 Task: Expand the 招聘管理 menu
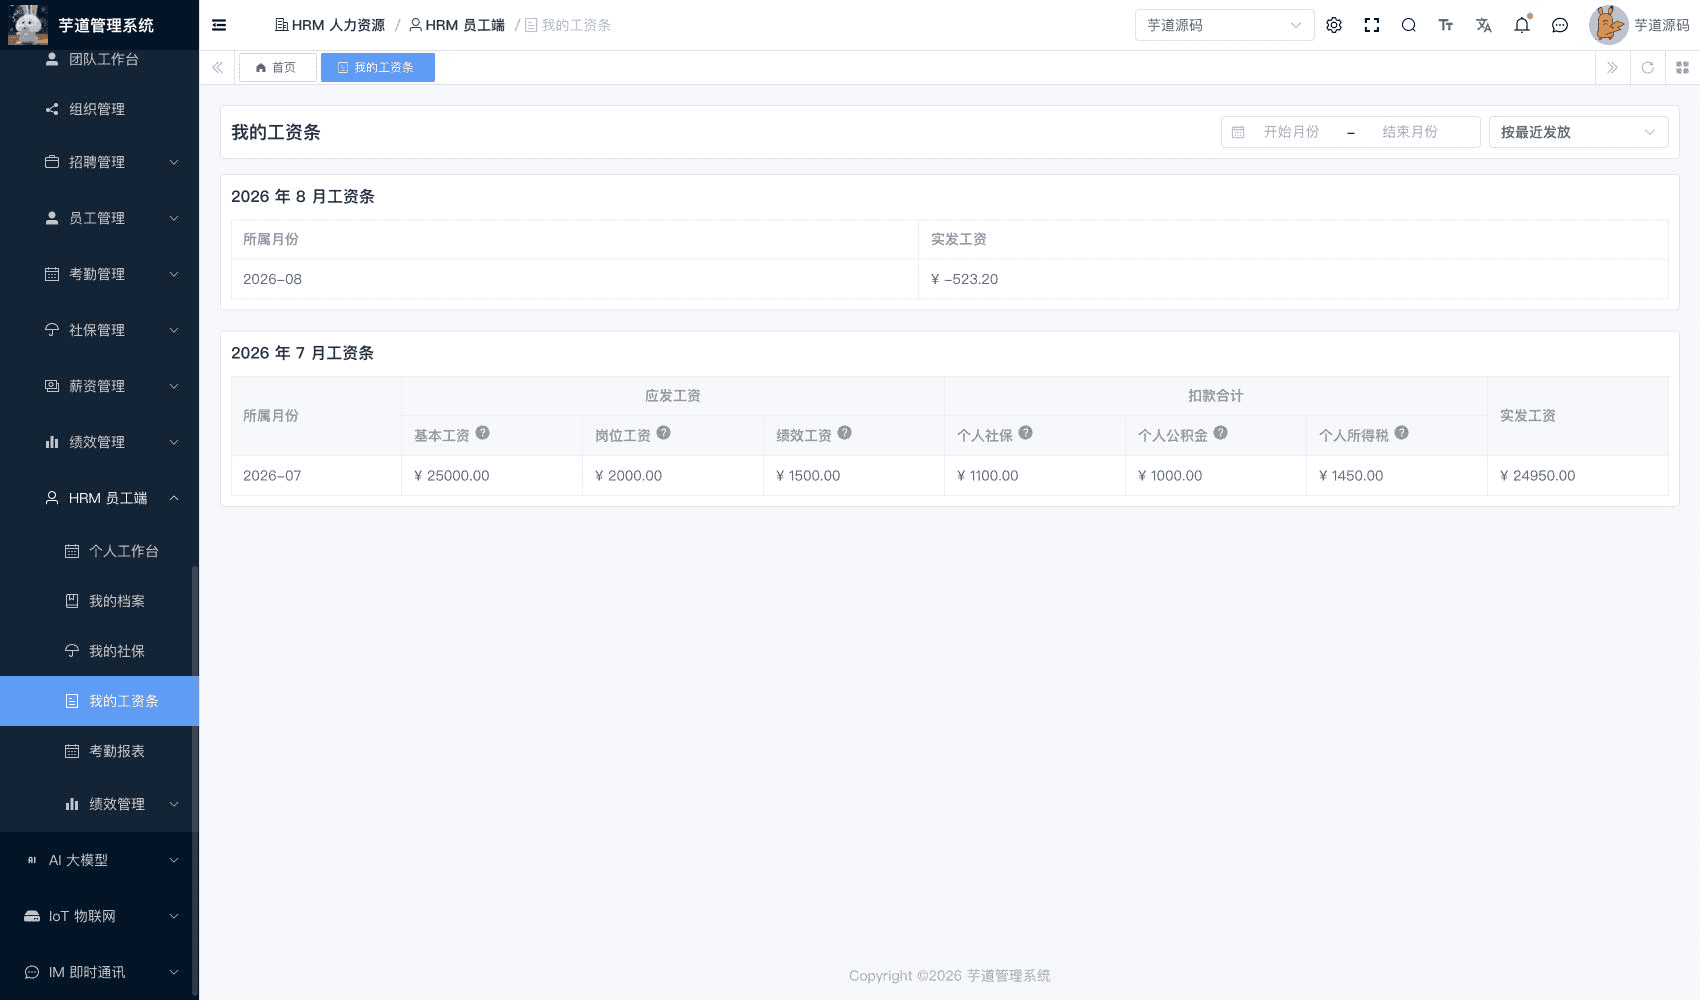[99, 162]
